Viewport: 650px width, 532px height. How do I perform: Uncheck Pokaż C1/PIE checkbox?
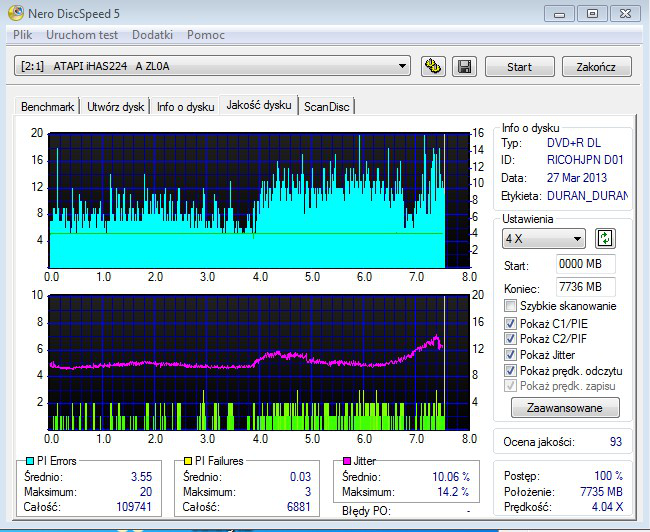[x=510, y=323]
